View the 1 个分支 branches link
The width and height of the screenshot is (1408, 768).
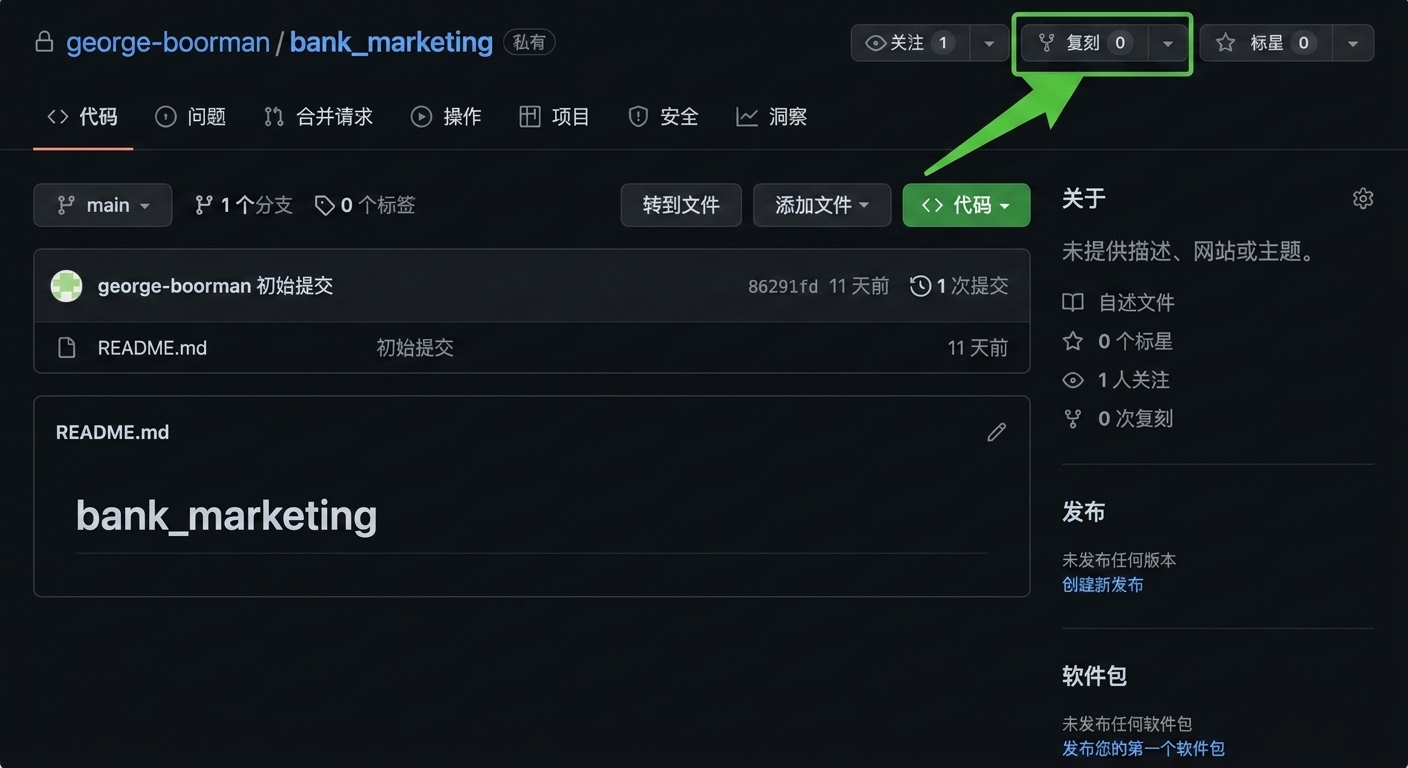[243, 205]
